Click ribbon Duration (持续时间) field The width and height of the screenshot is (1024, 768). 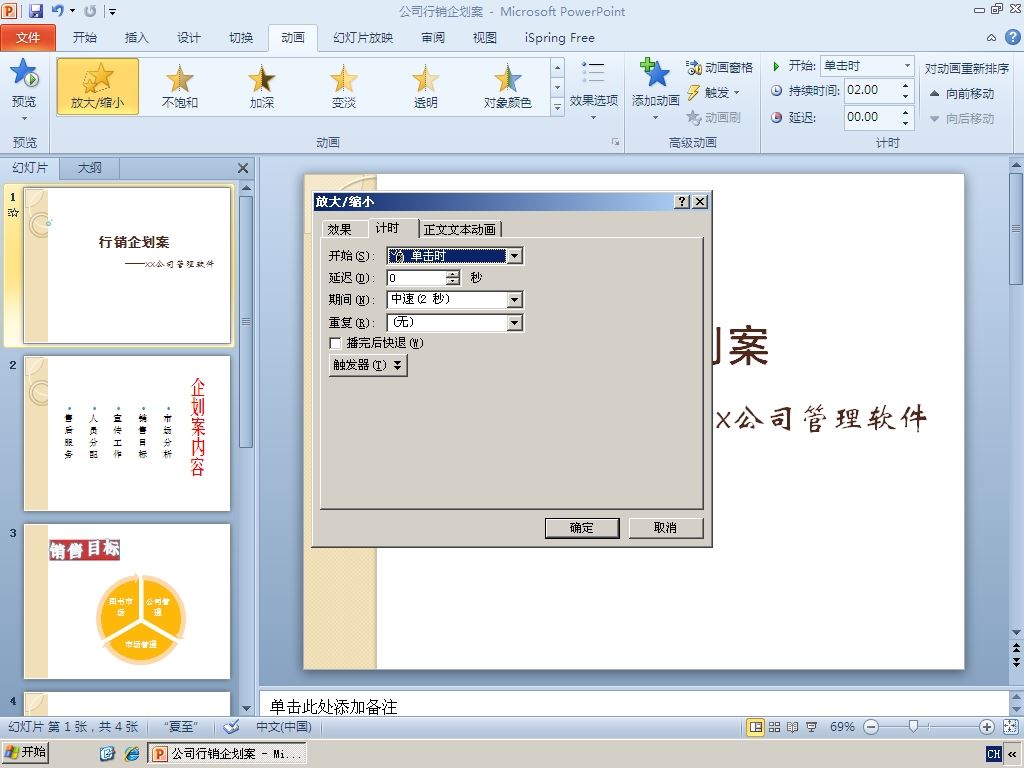click(872, 90)
